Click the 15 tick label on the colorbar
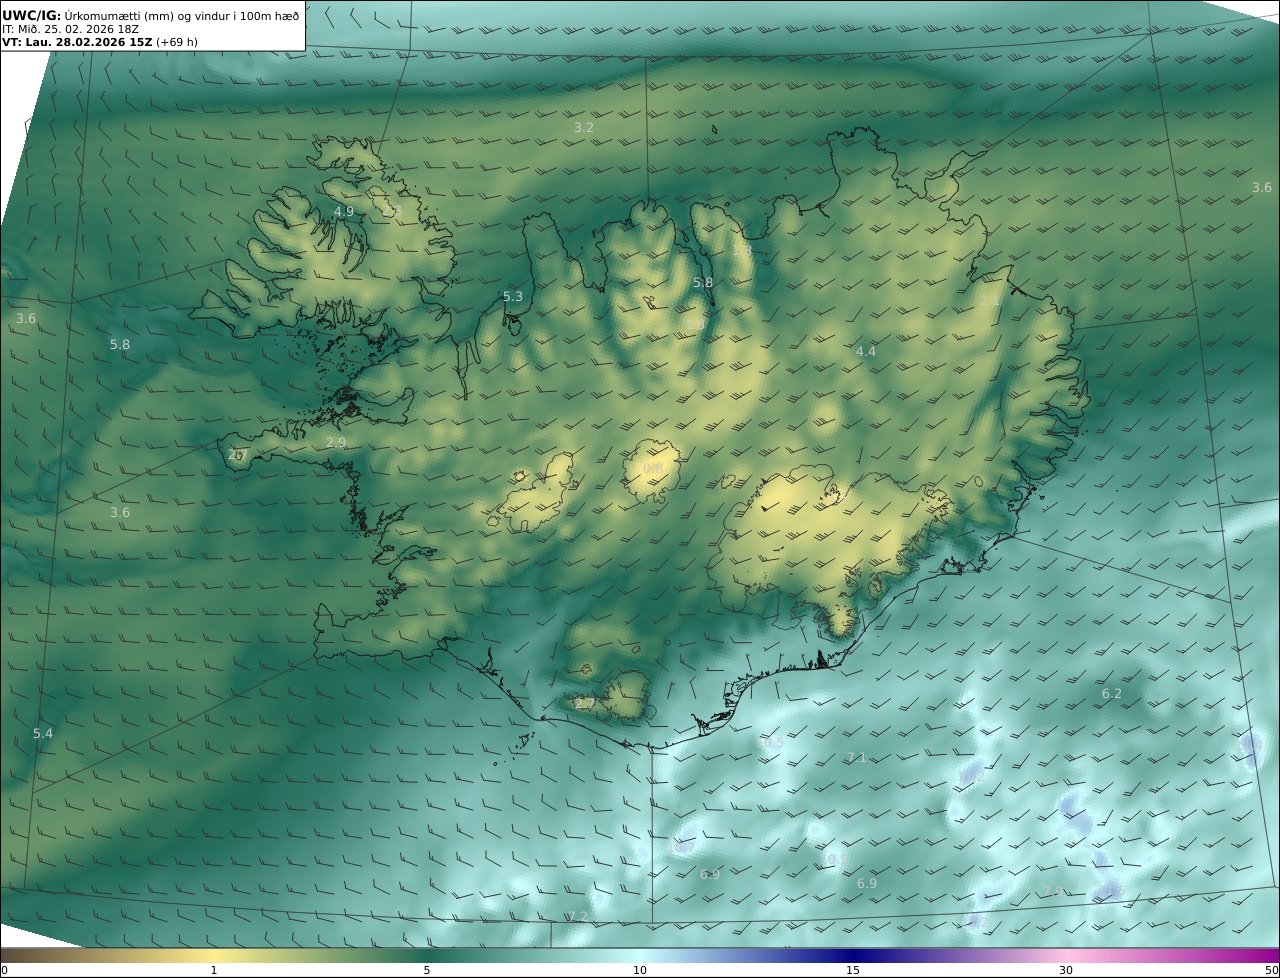1280x978 pixels. pos(853,970)
